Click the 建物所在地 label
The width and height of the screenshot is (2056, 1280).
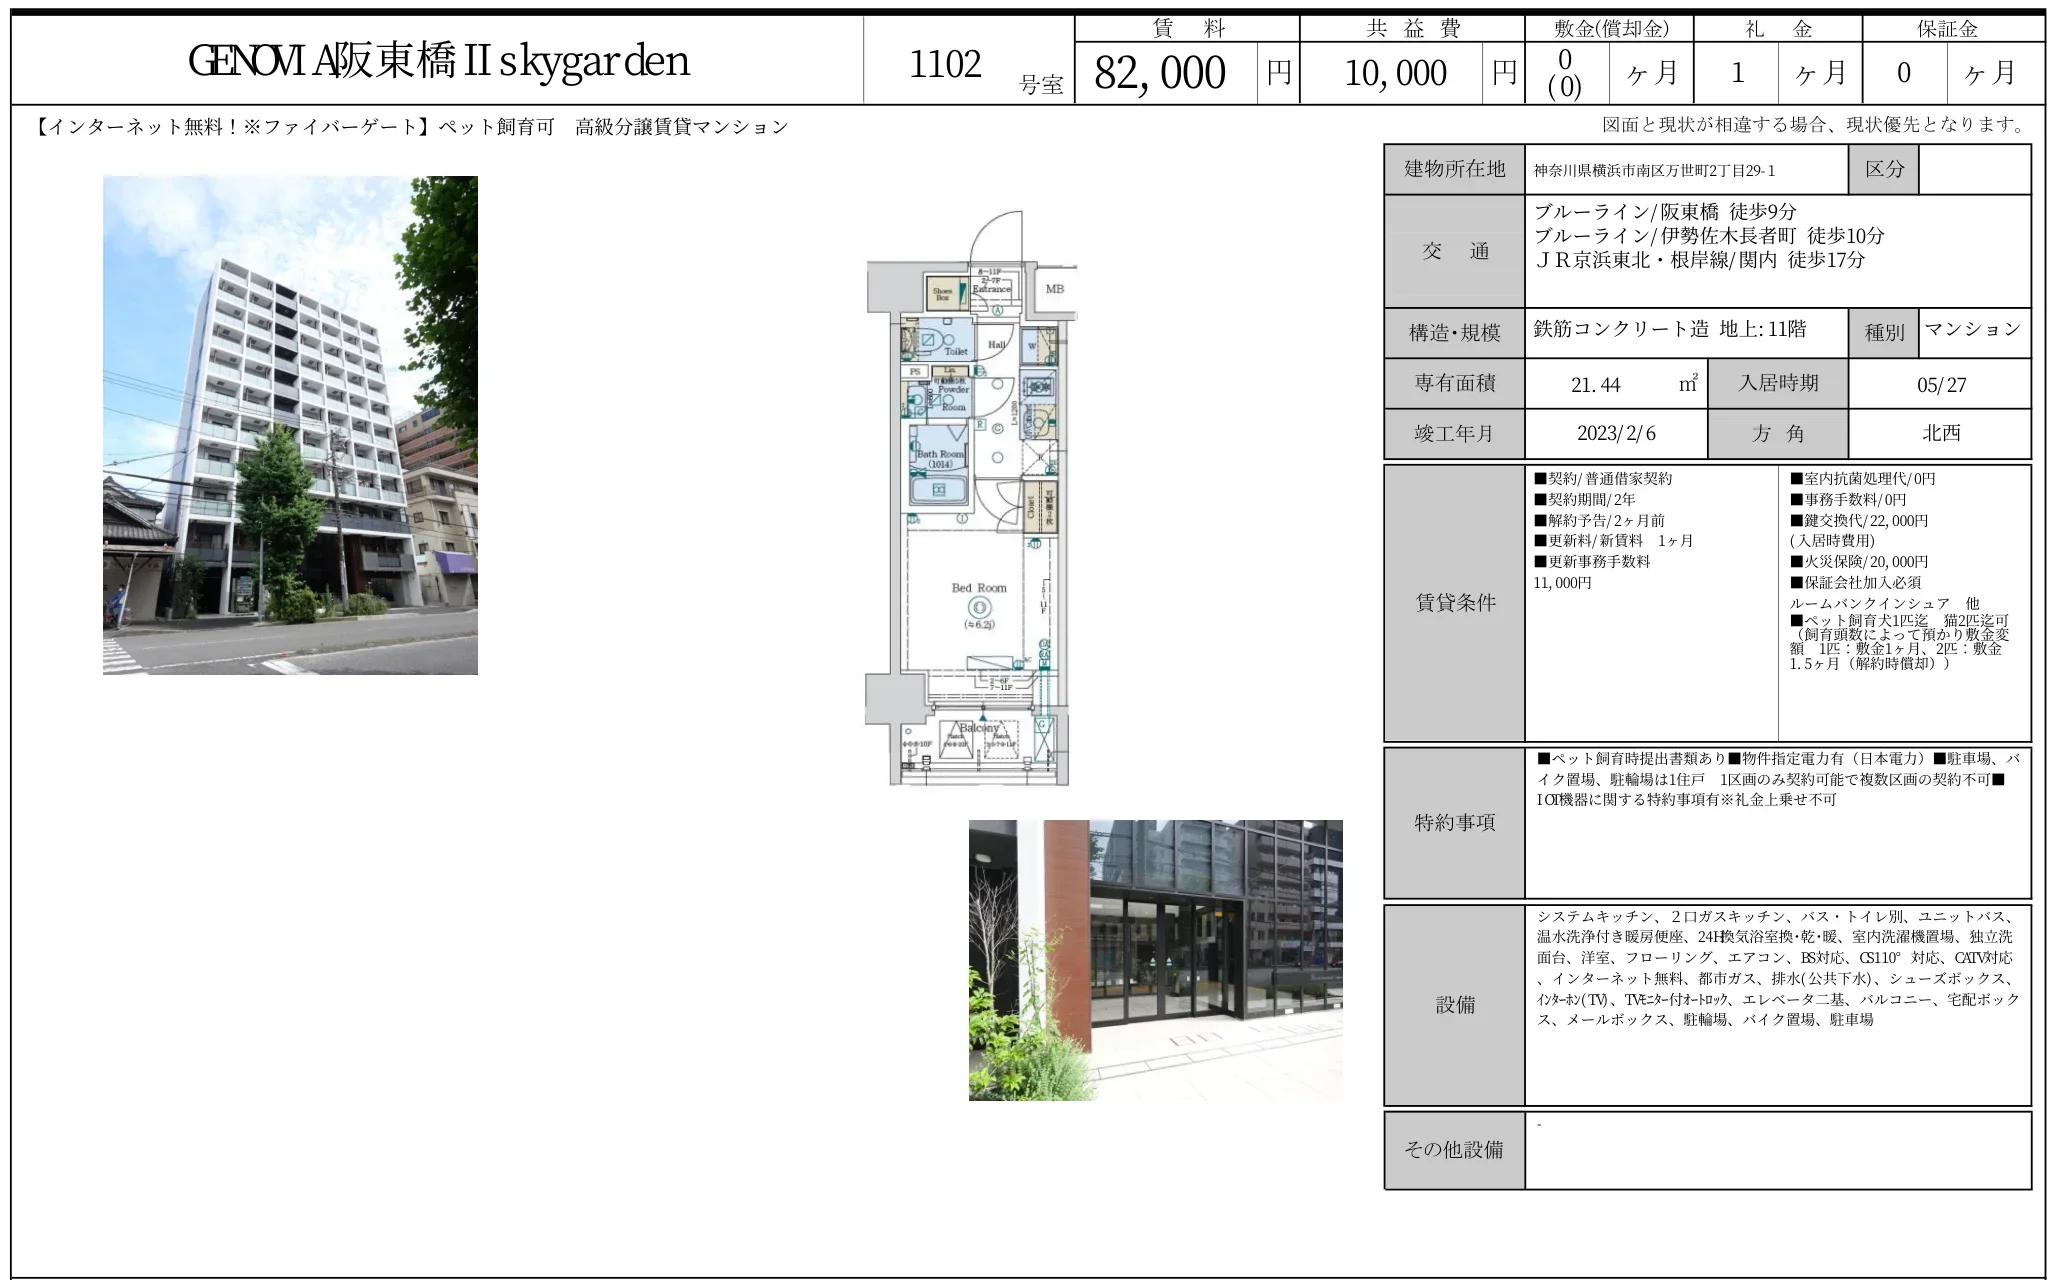1454,169
